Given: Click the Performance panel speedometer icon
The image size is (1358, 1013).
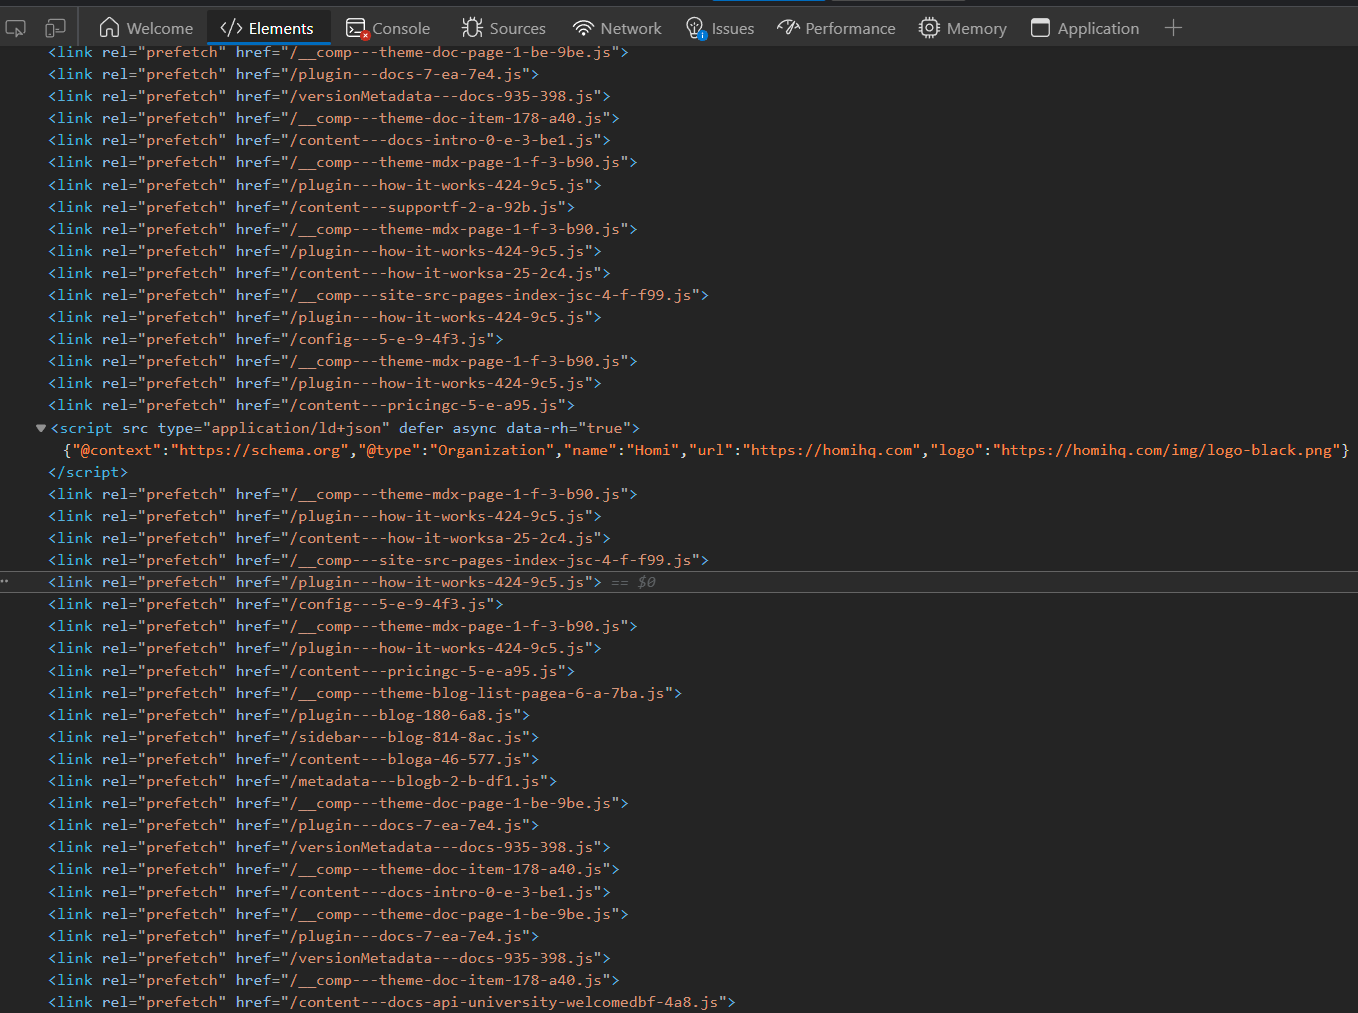Looking at the screenshot, I should (787, 28).
